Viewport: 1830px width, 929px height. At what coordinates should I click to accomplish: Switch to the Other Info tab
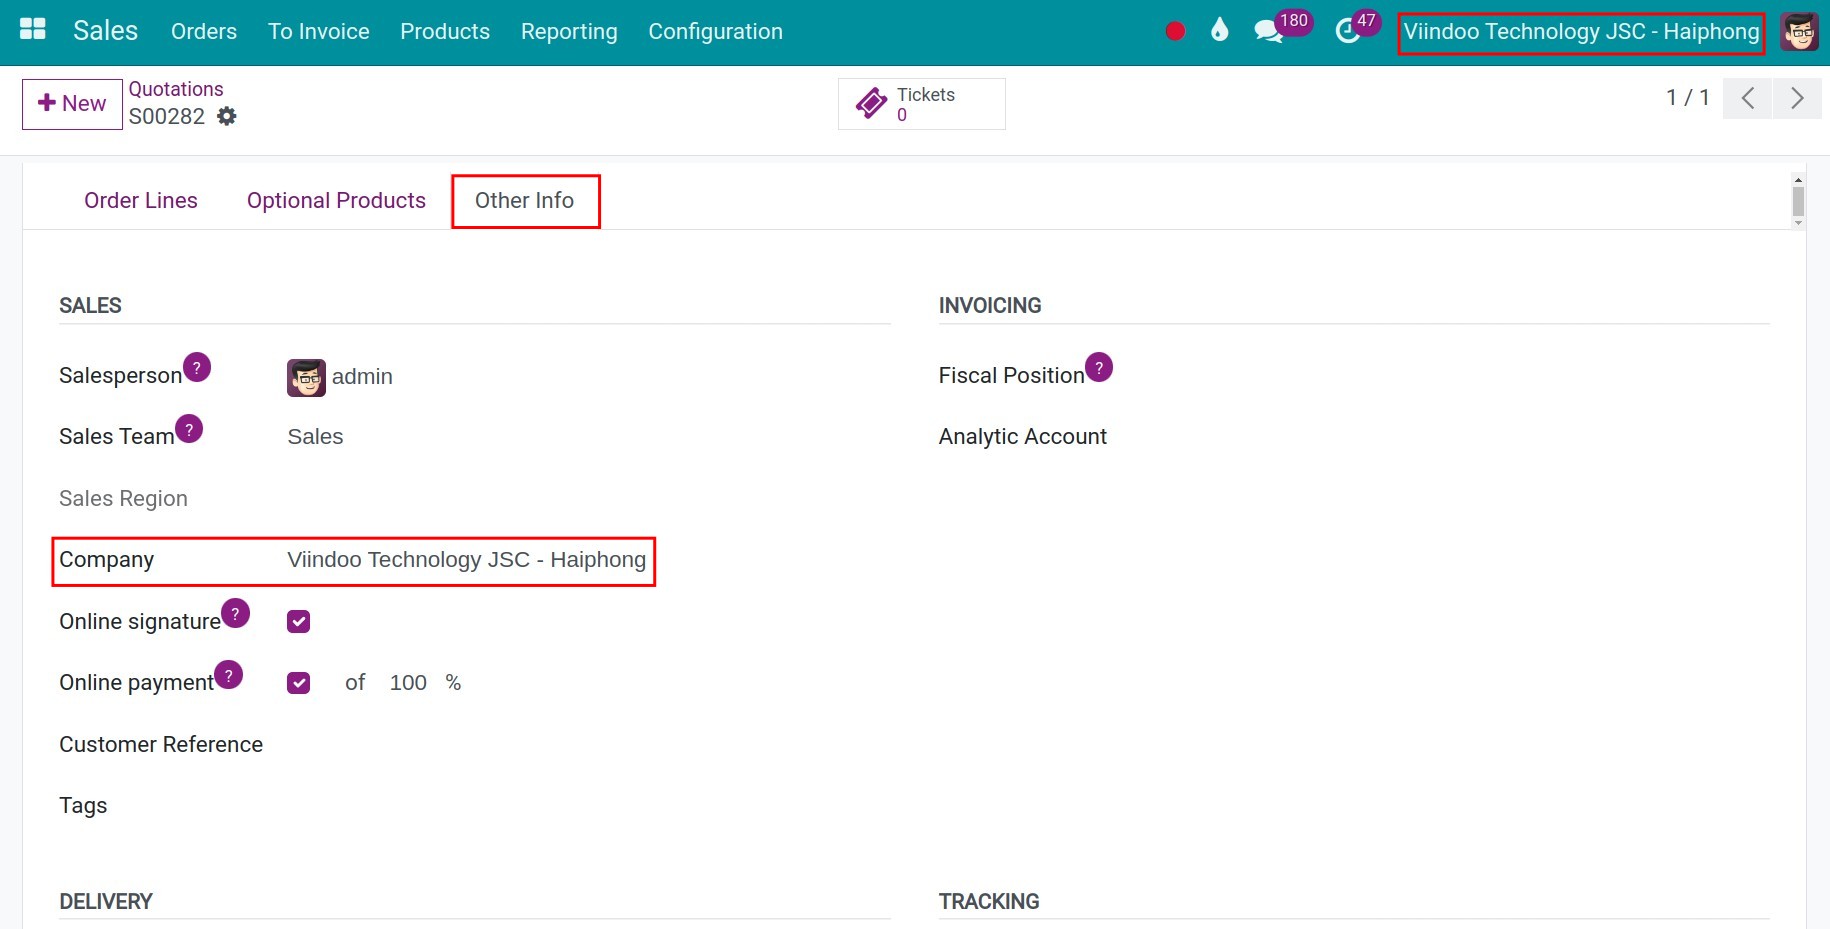(x=525, y=201)
